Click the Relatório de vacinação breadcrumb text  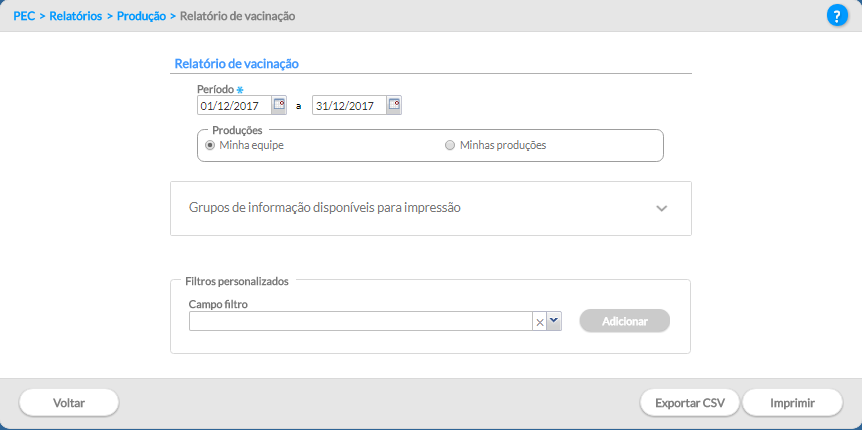(237, 16)
